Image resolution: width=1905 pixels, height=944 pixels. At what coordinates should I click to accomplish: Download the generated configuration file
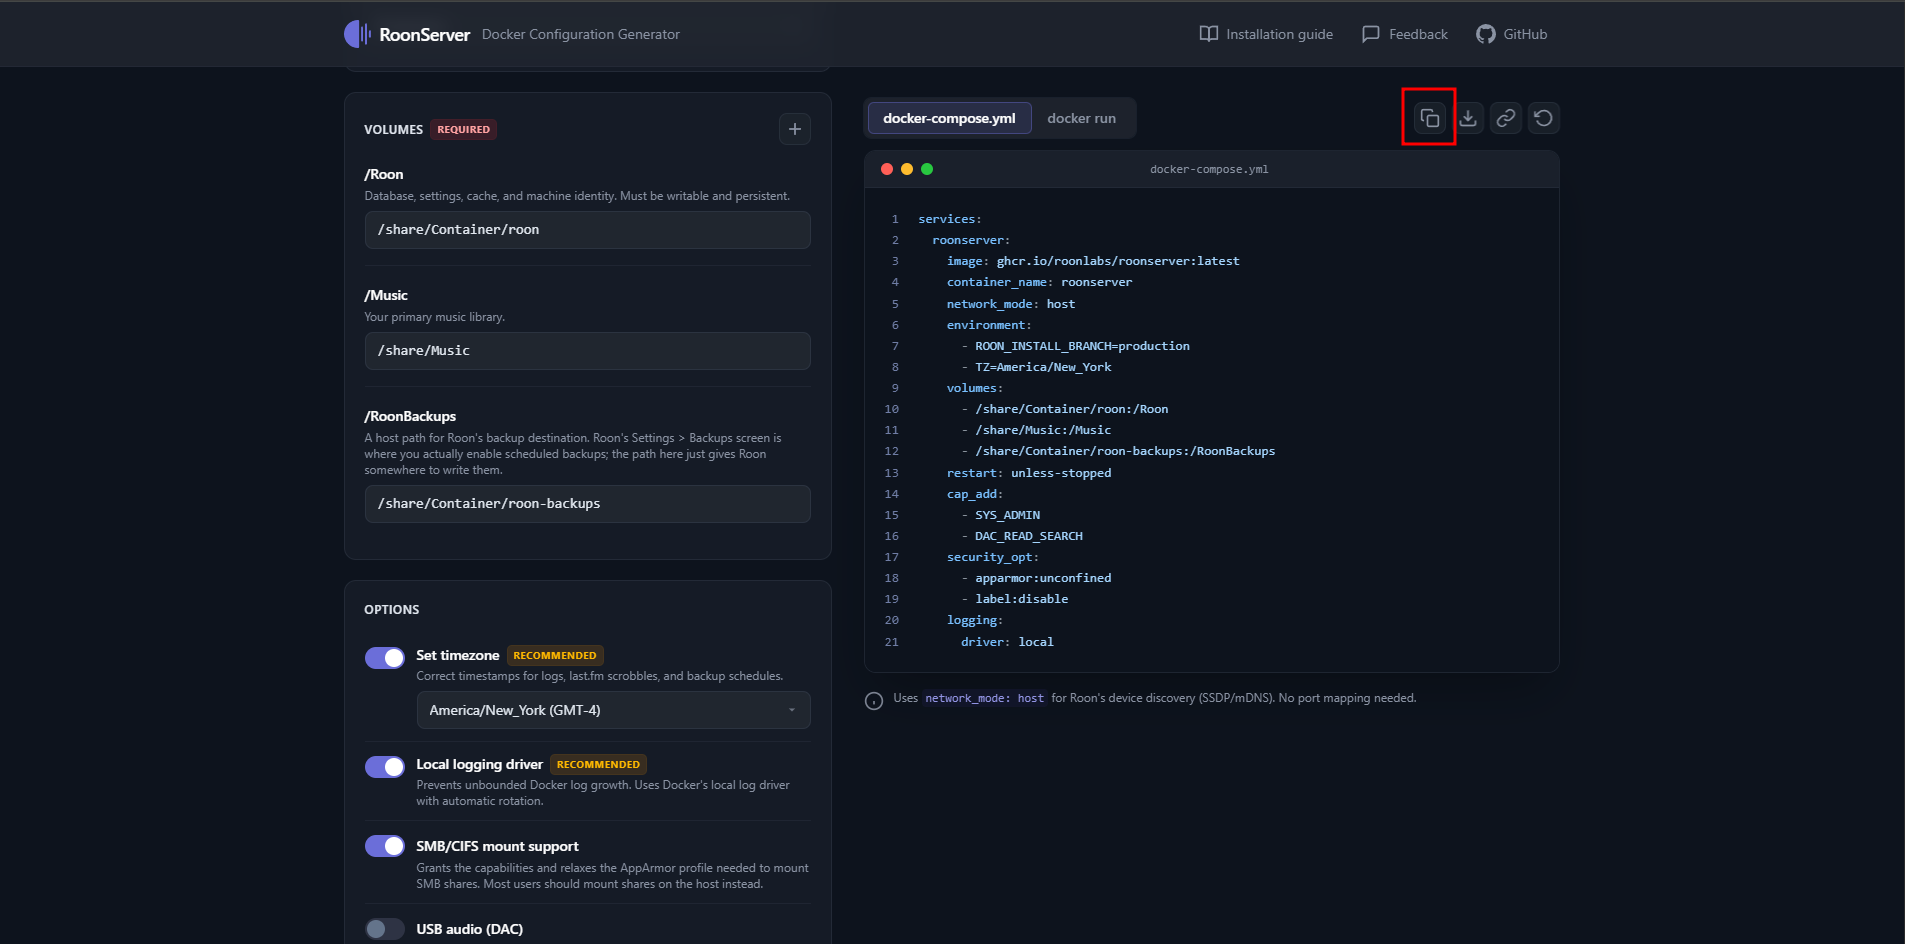click(x=1468, y=118)
